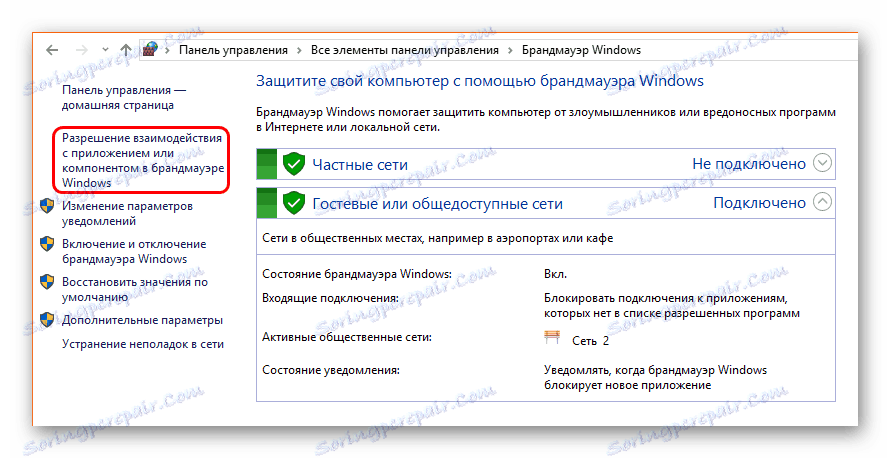Open Включение и отключение брандмауэра Windows
The image size is (890, 458).
(134, 251)
